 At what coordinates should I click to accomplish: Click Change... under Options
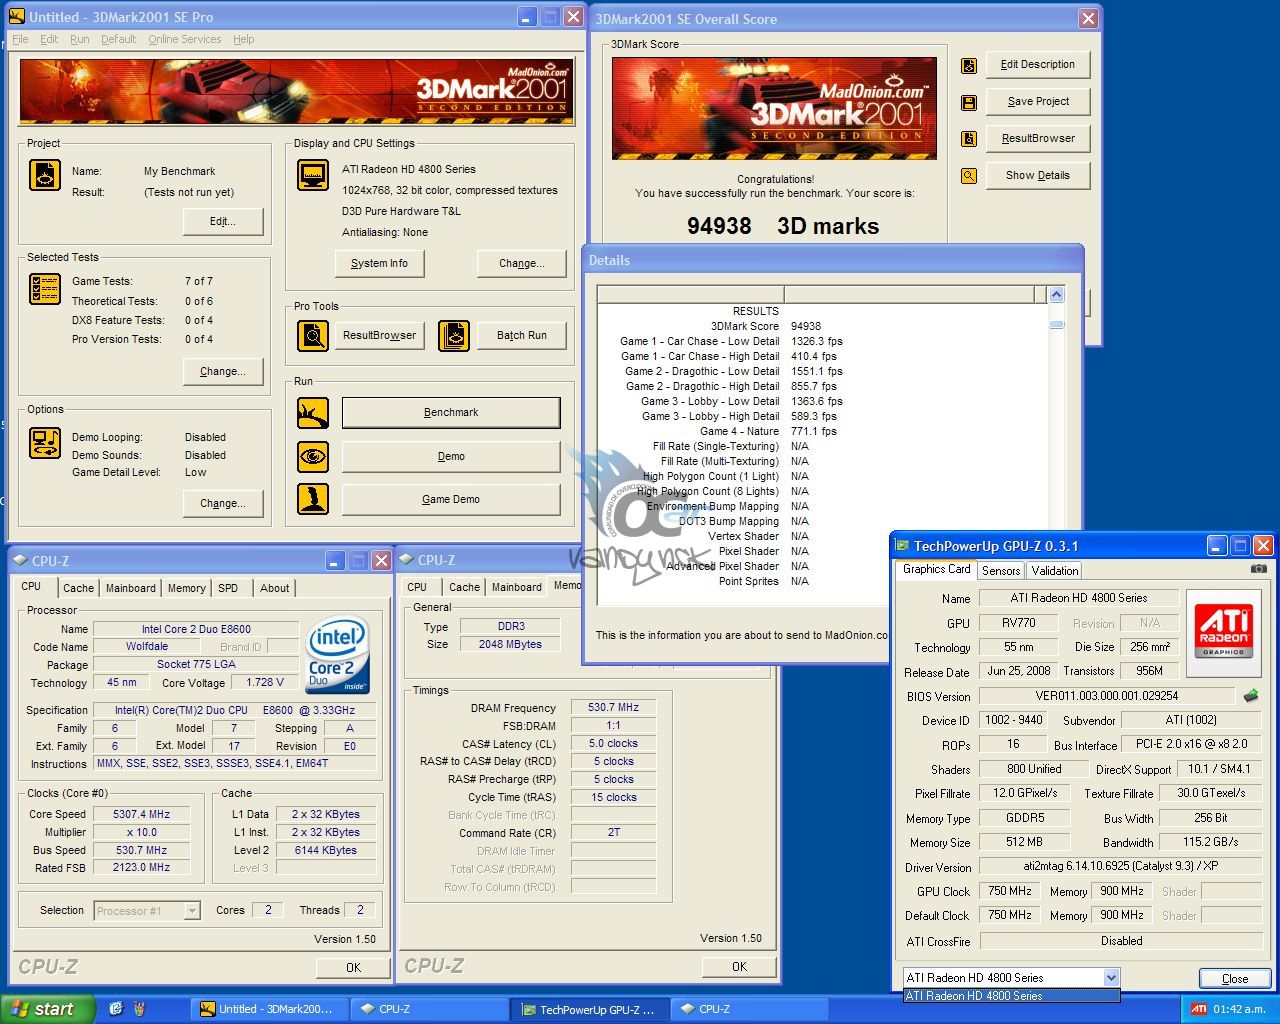tap(223, 503)
